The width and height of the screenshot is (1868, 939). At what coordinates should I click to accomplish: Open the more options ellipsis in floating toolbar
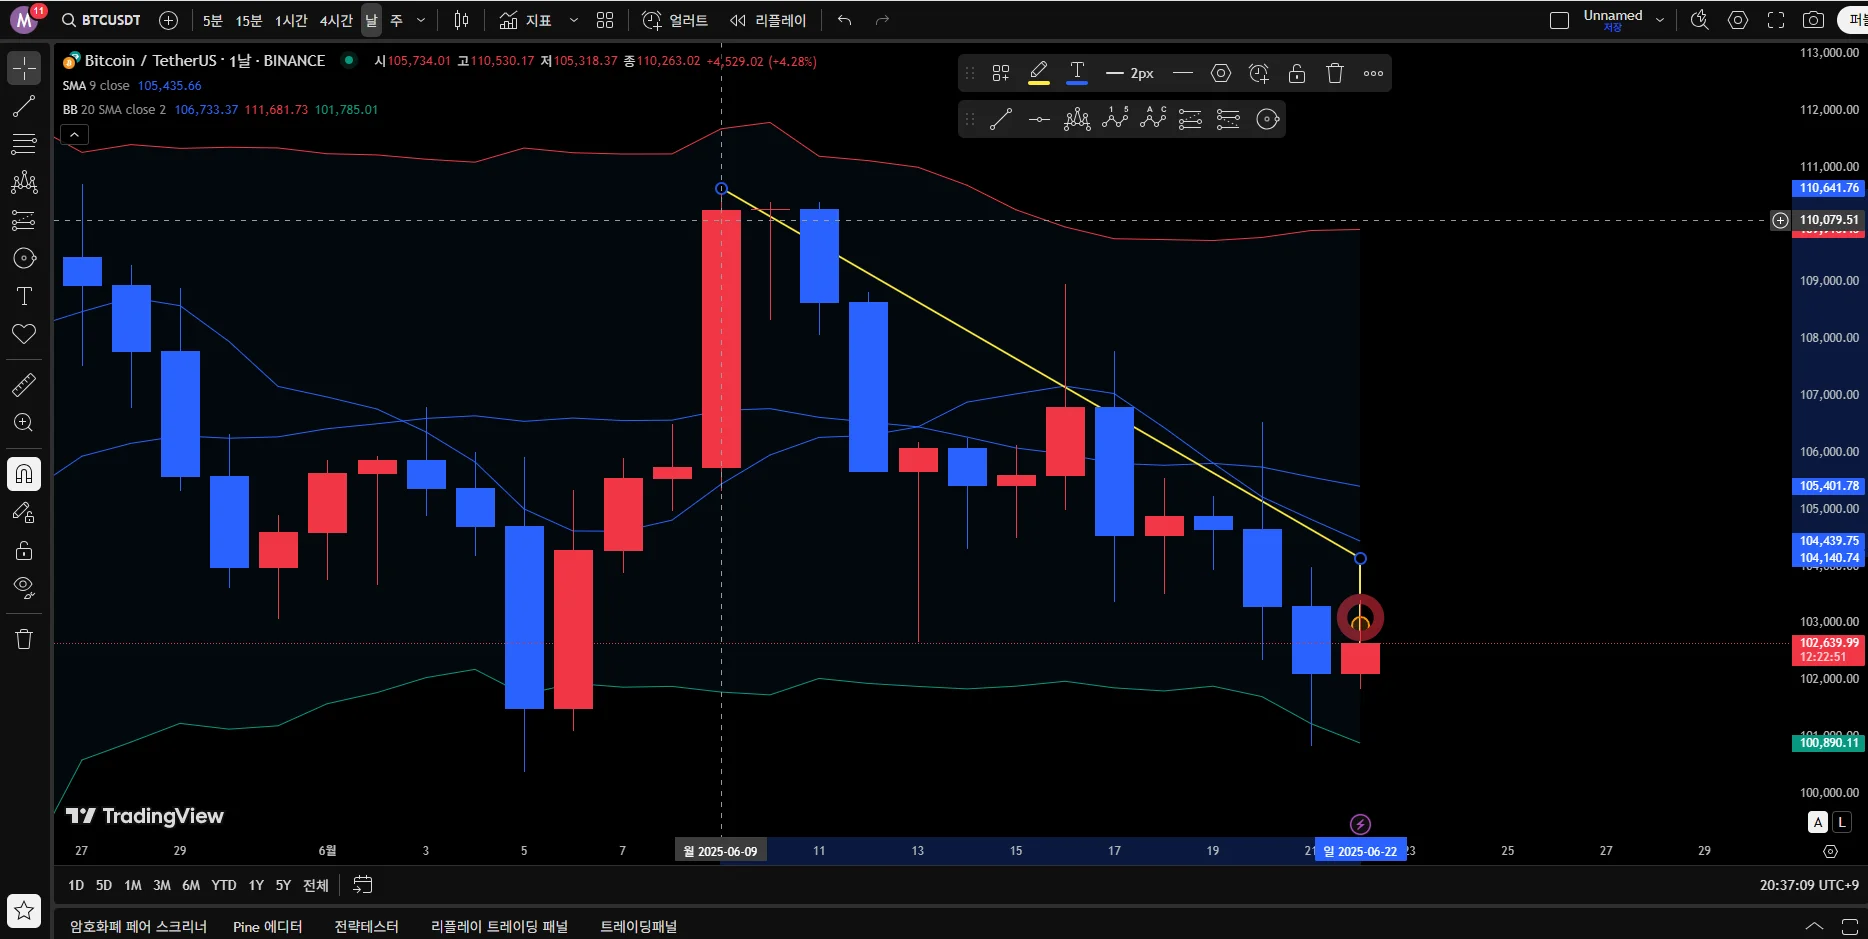tap(1373, 73)
